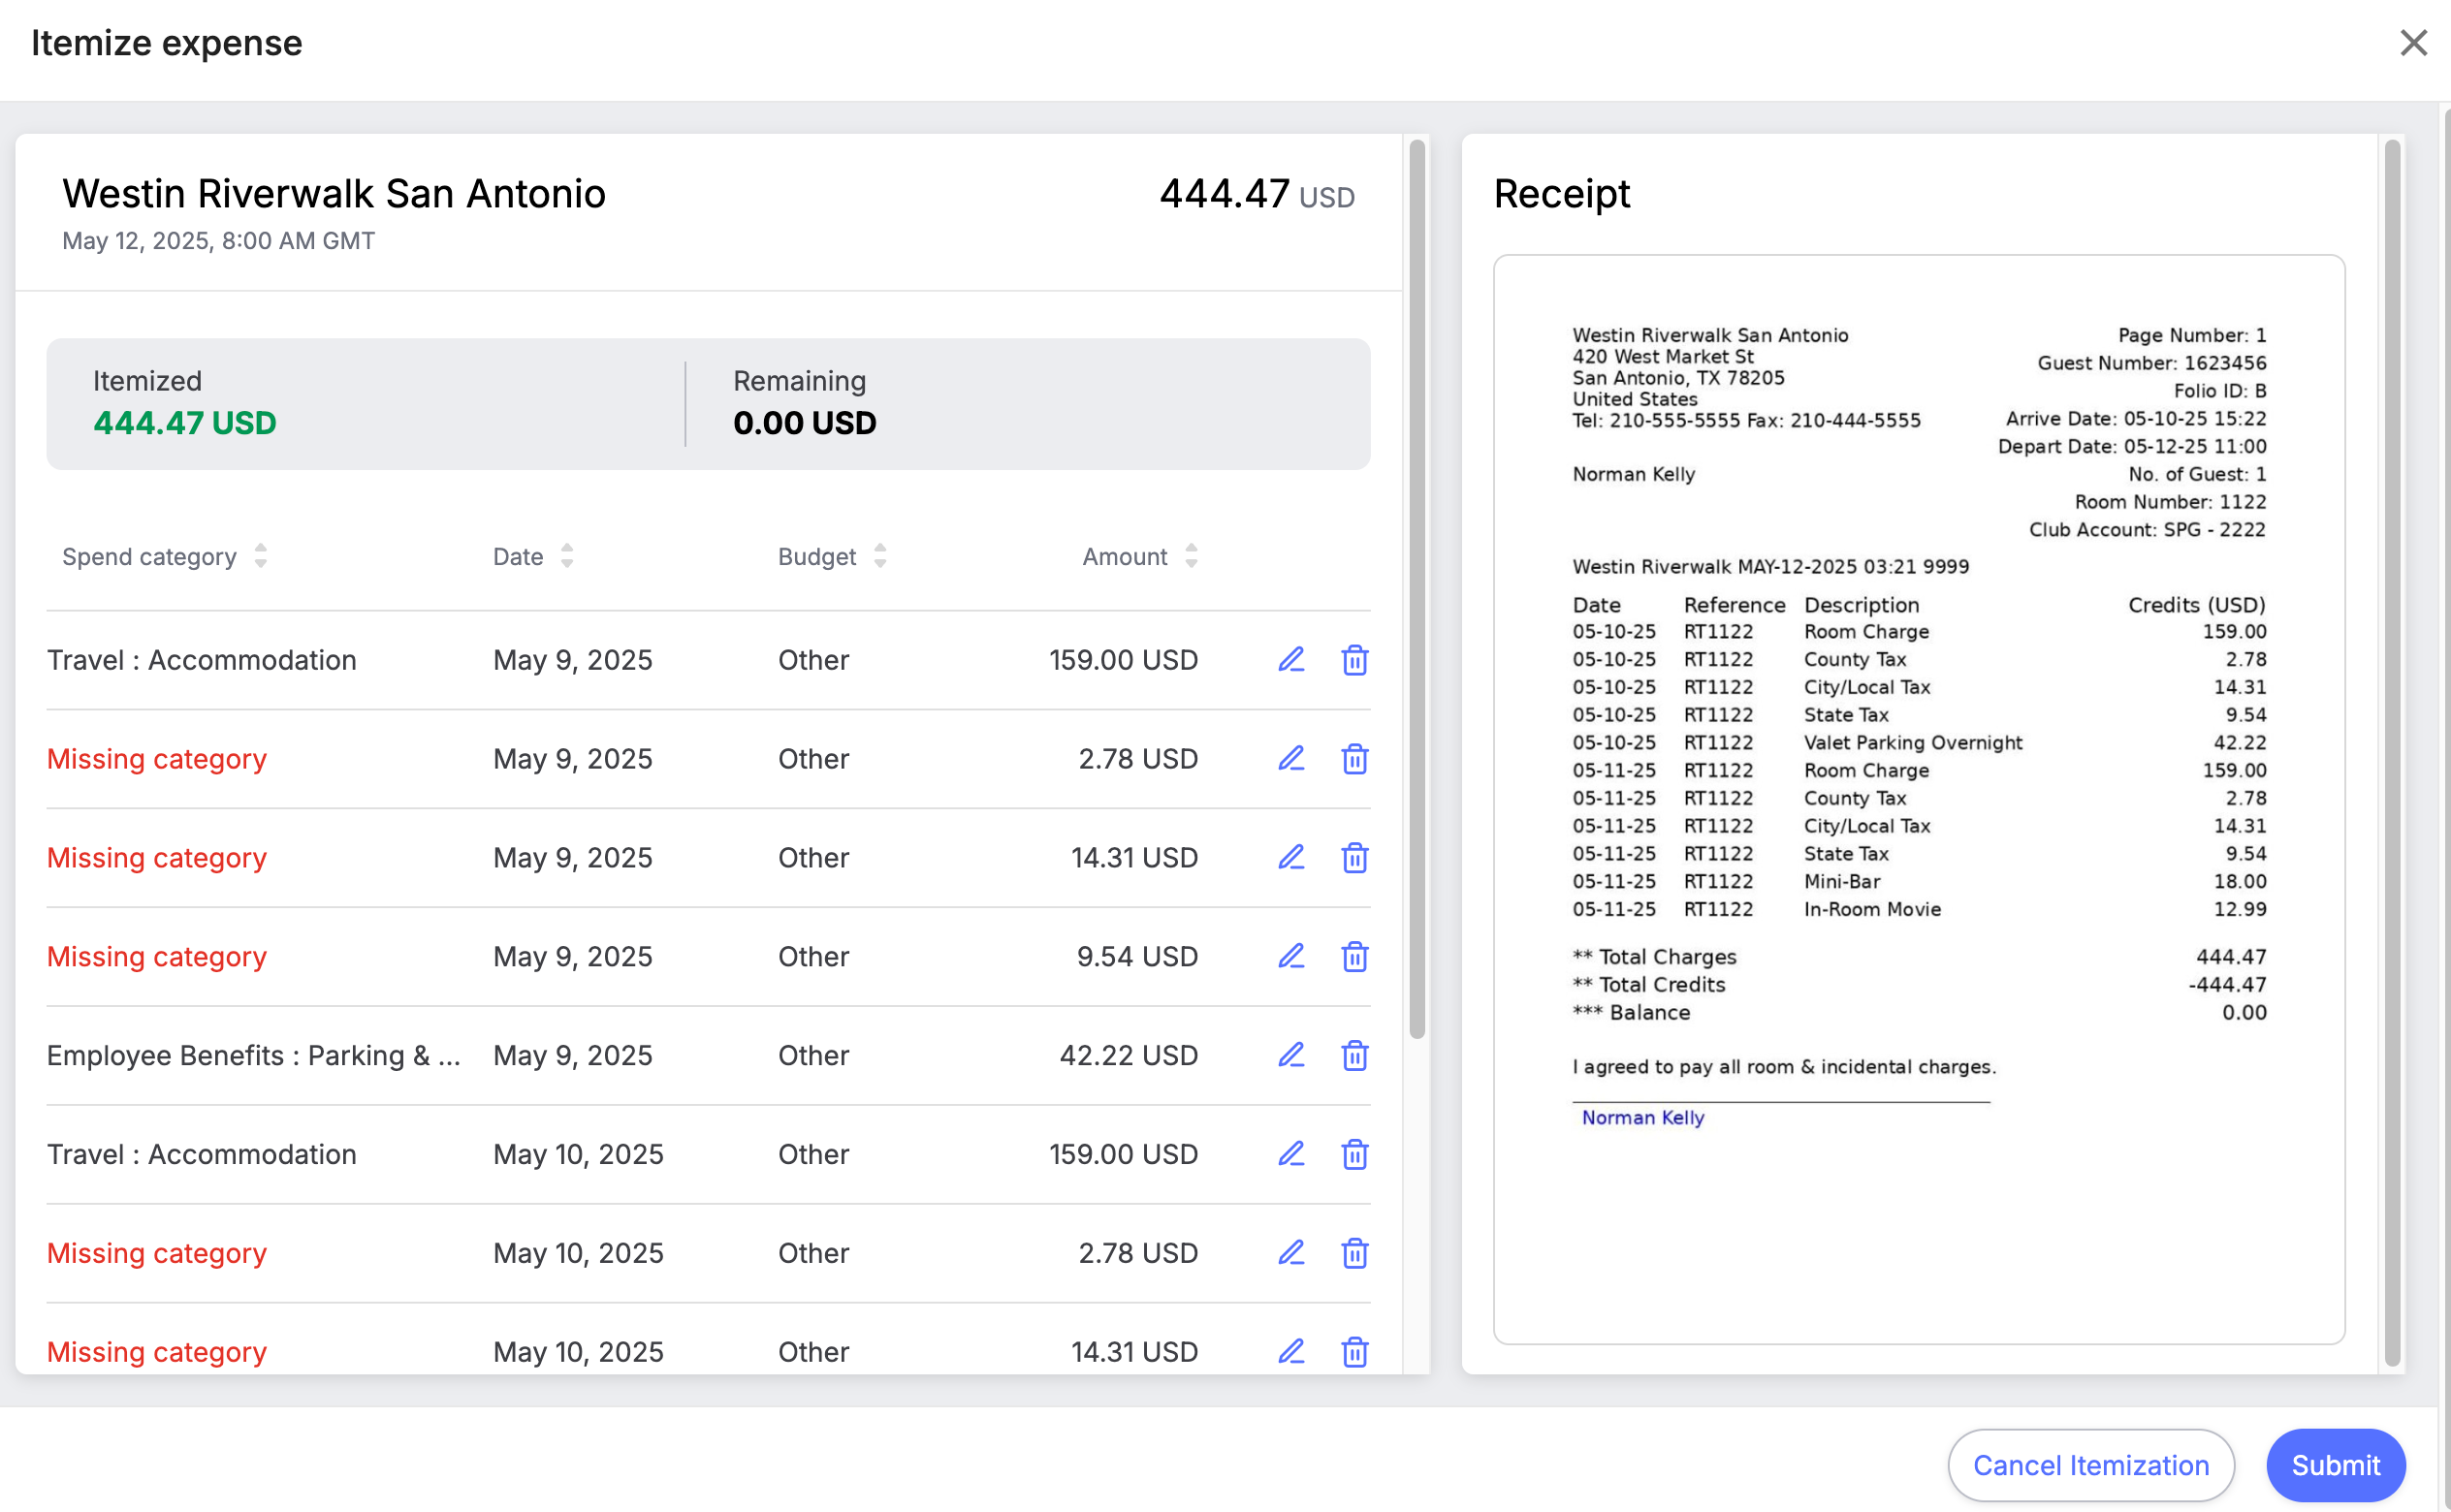Screen dimensions: 2451x1512
Task: Delete the 9.54 USD May 9 item
Action: click(x=1354, y=957)
